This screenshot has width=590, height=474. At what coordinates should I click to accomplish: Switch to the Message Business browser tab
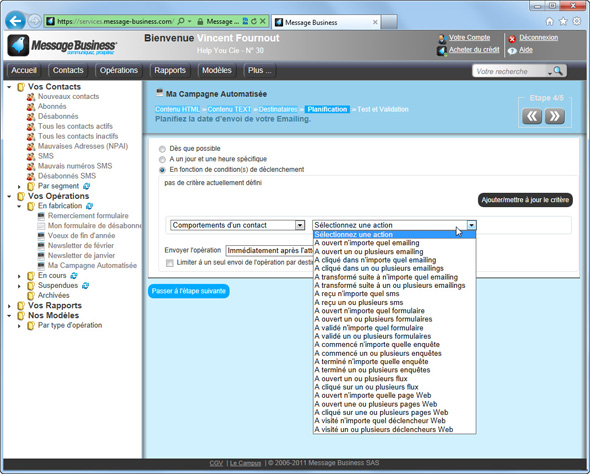[326, 23]
